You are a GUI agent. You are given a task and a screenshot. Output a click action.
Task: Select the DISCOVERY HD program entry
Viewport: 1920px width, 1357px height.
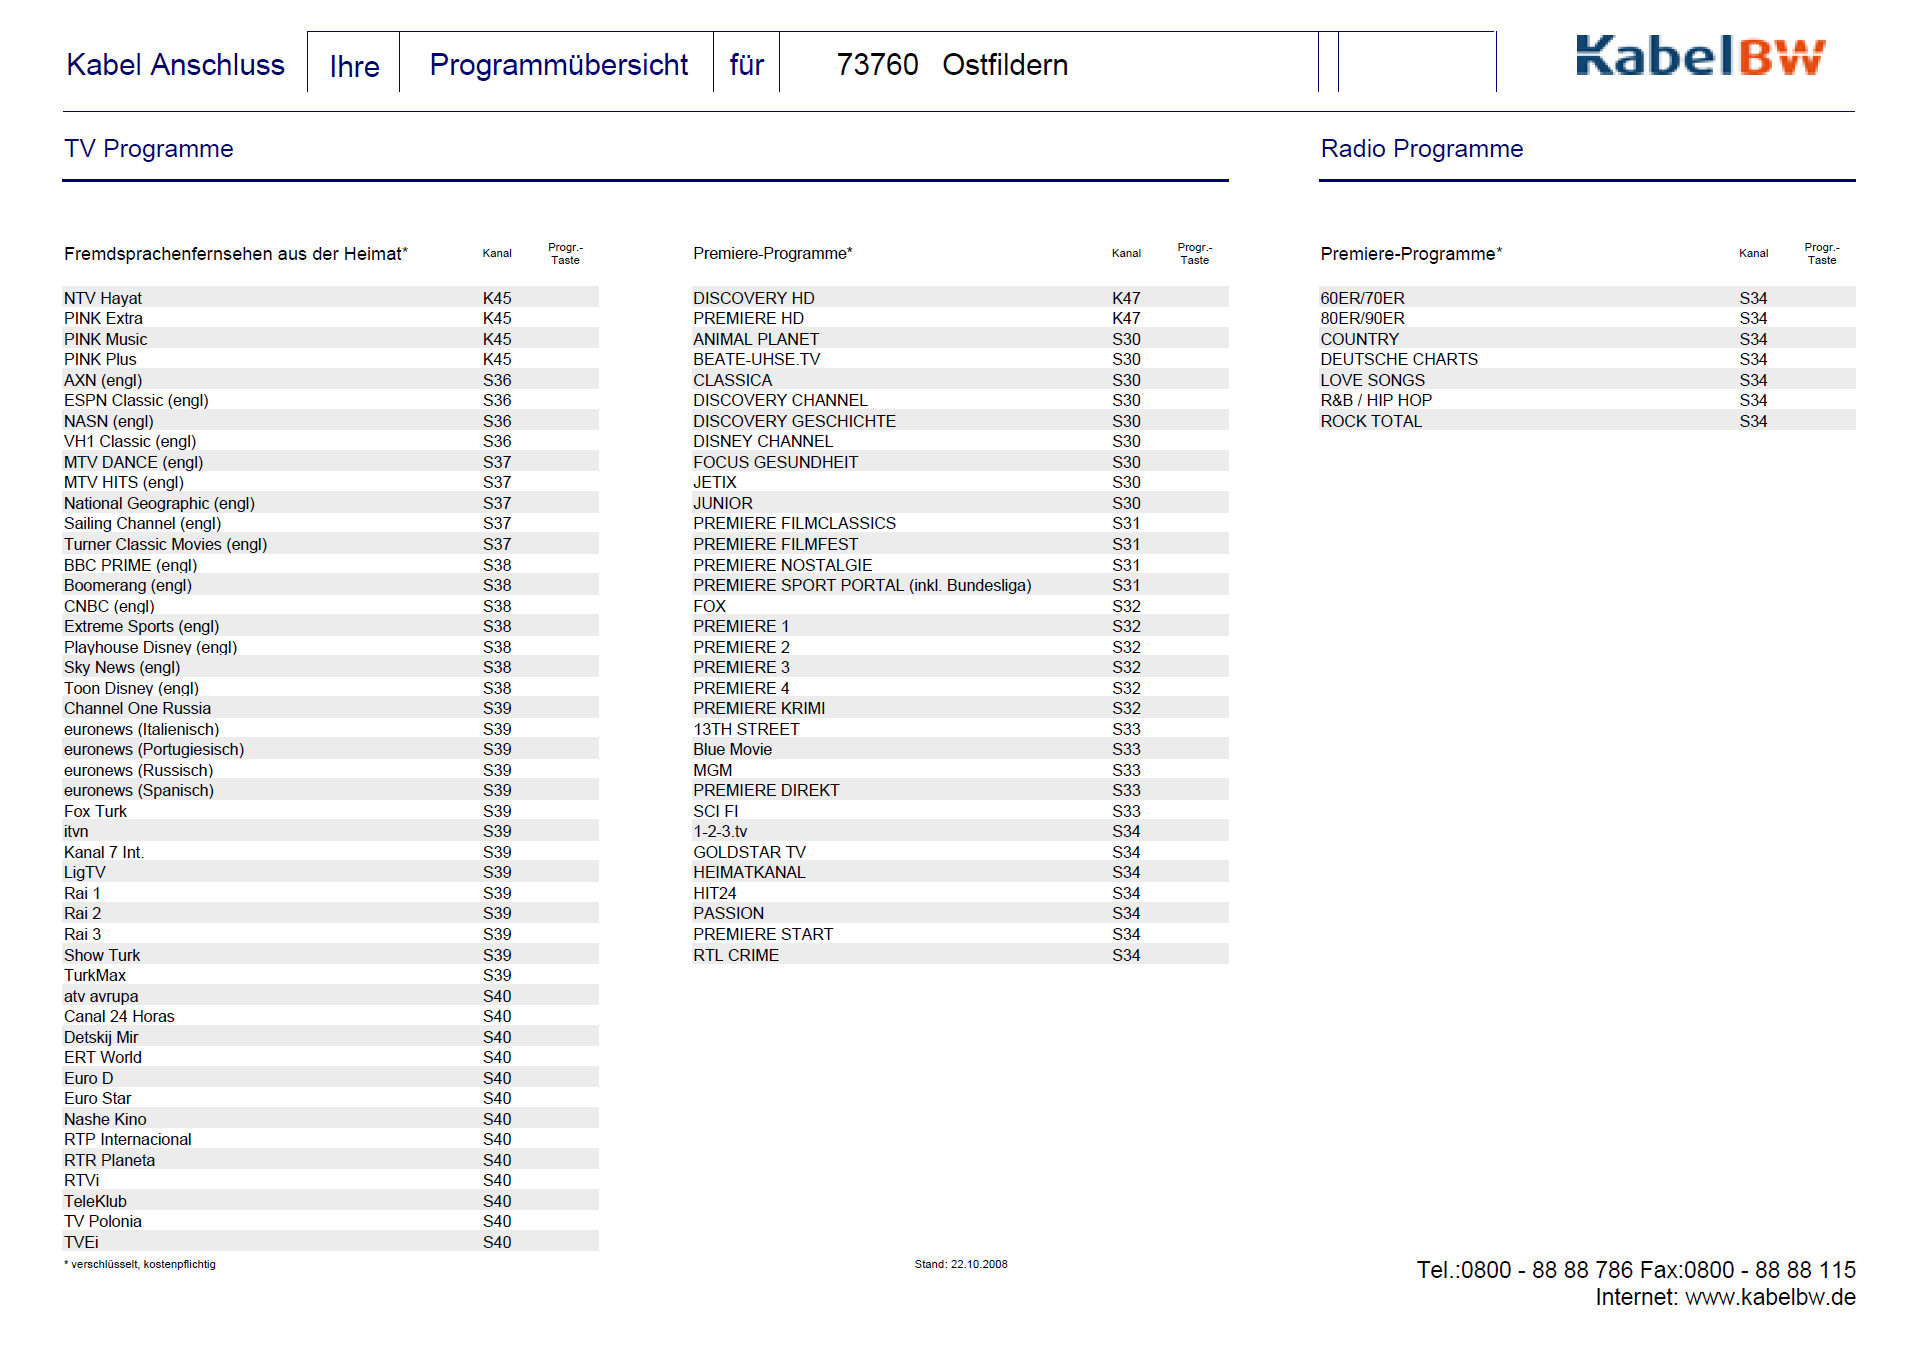(753, 298)
